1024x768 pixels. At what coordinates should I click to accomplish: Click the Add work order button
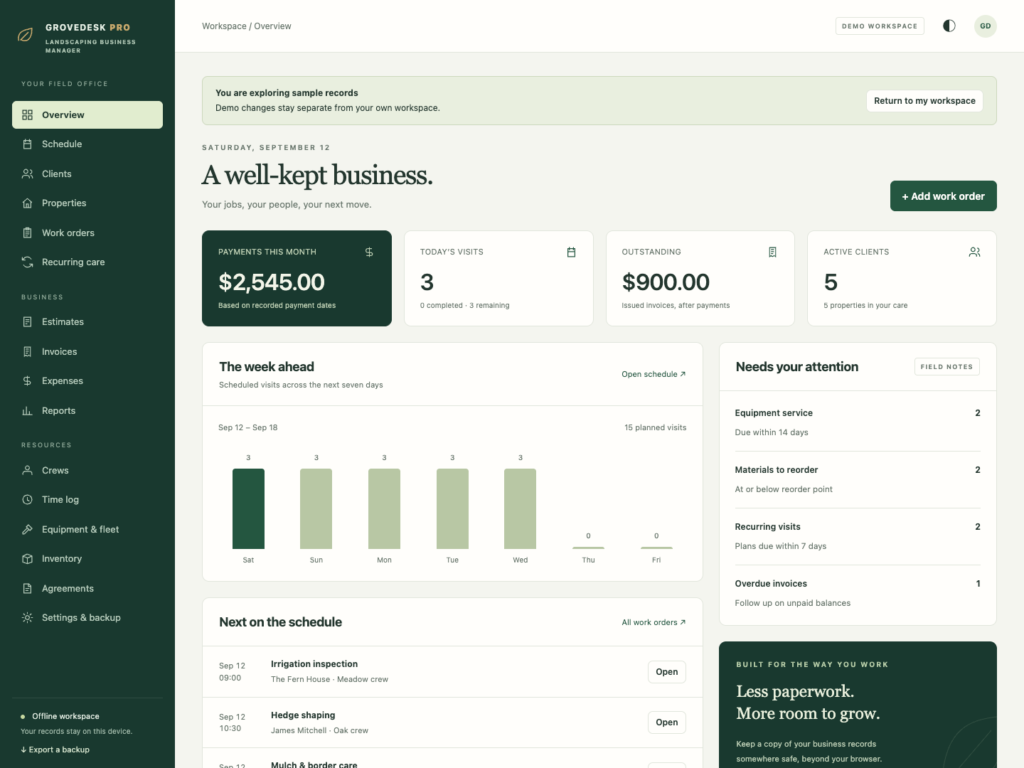coord(943,196)
